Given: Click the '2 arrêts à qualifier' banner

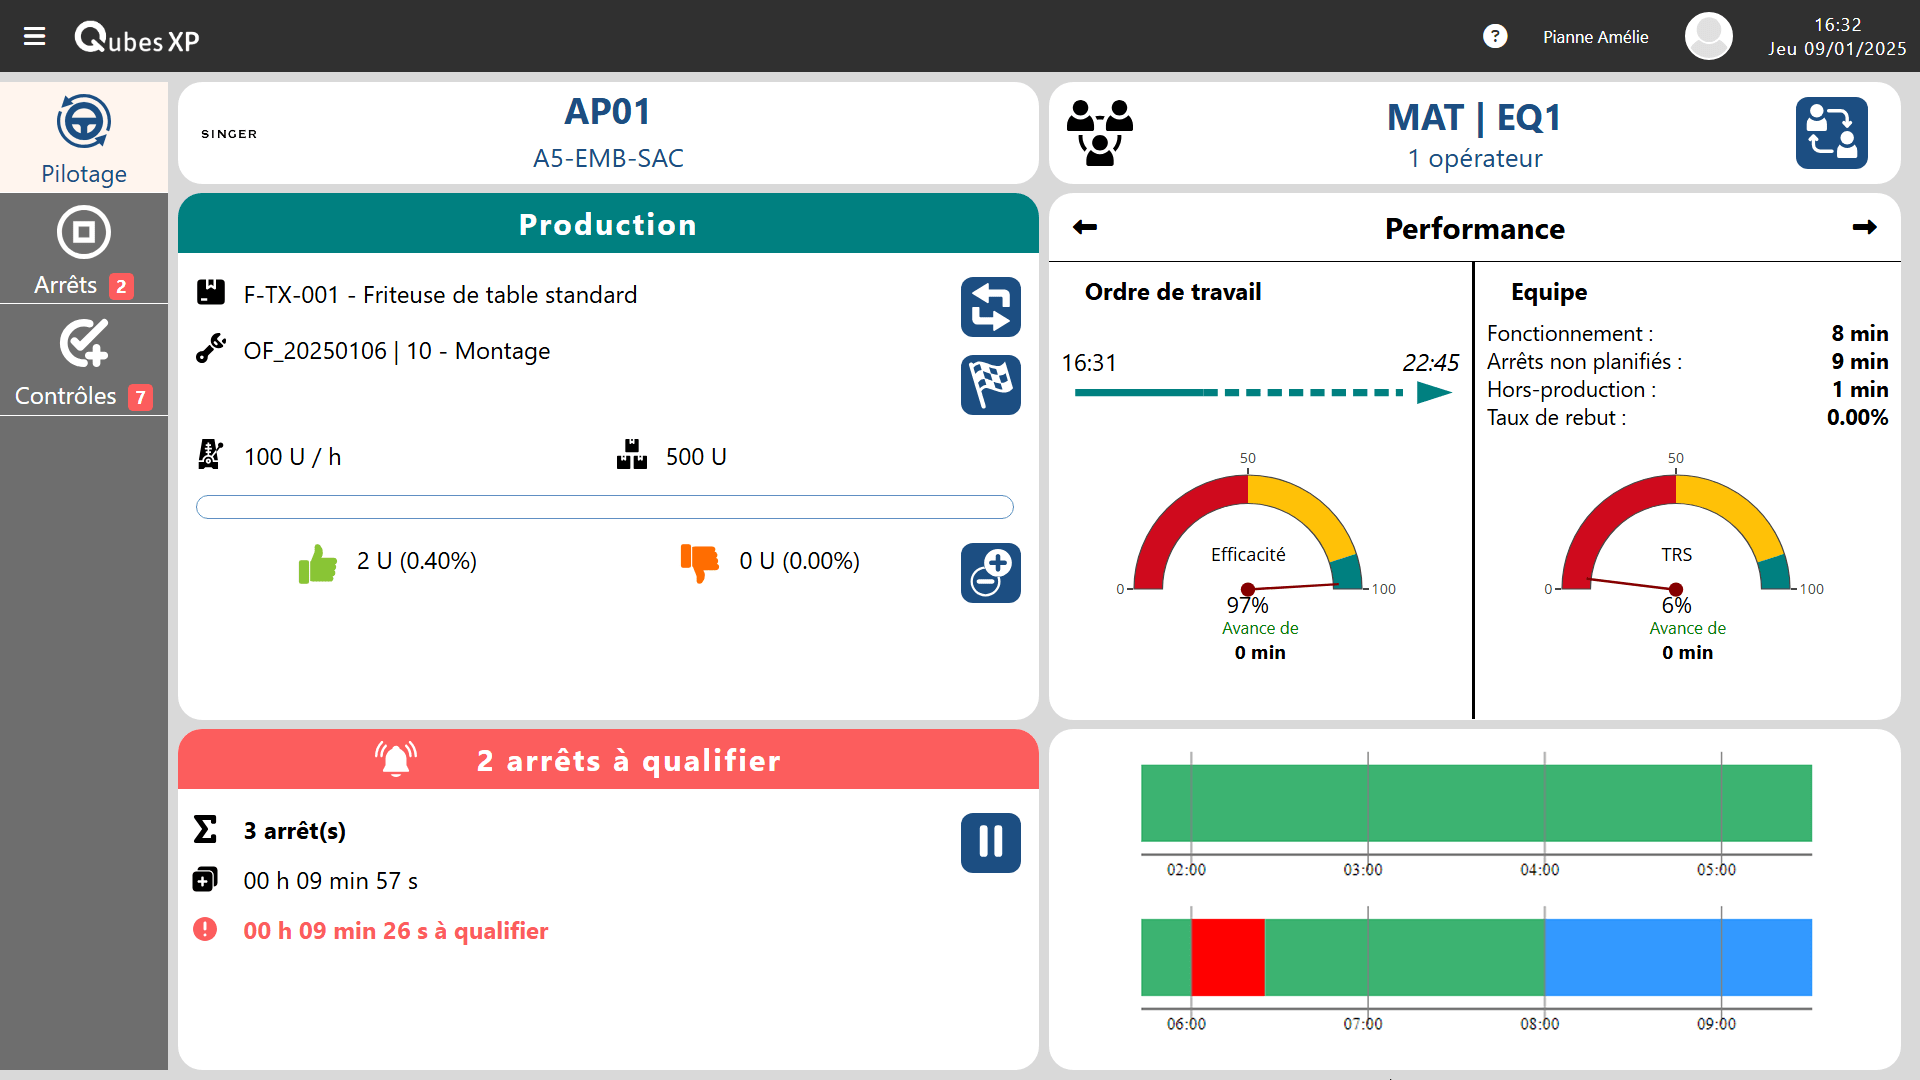Looking at the screenshot, I should tap(608, 760).
